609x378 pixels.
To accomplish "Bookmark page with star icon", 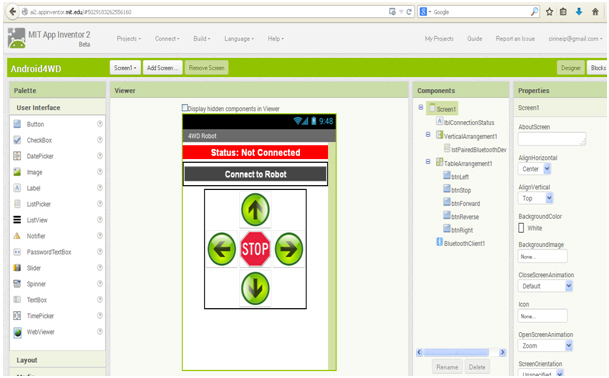I will 549,12.
